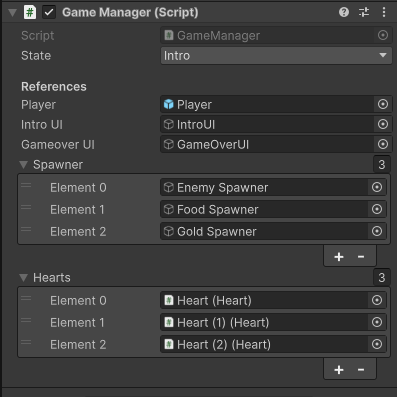
Task: Open the component presets icon
Action: (364, 12)
